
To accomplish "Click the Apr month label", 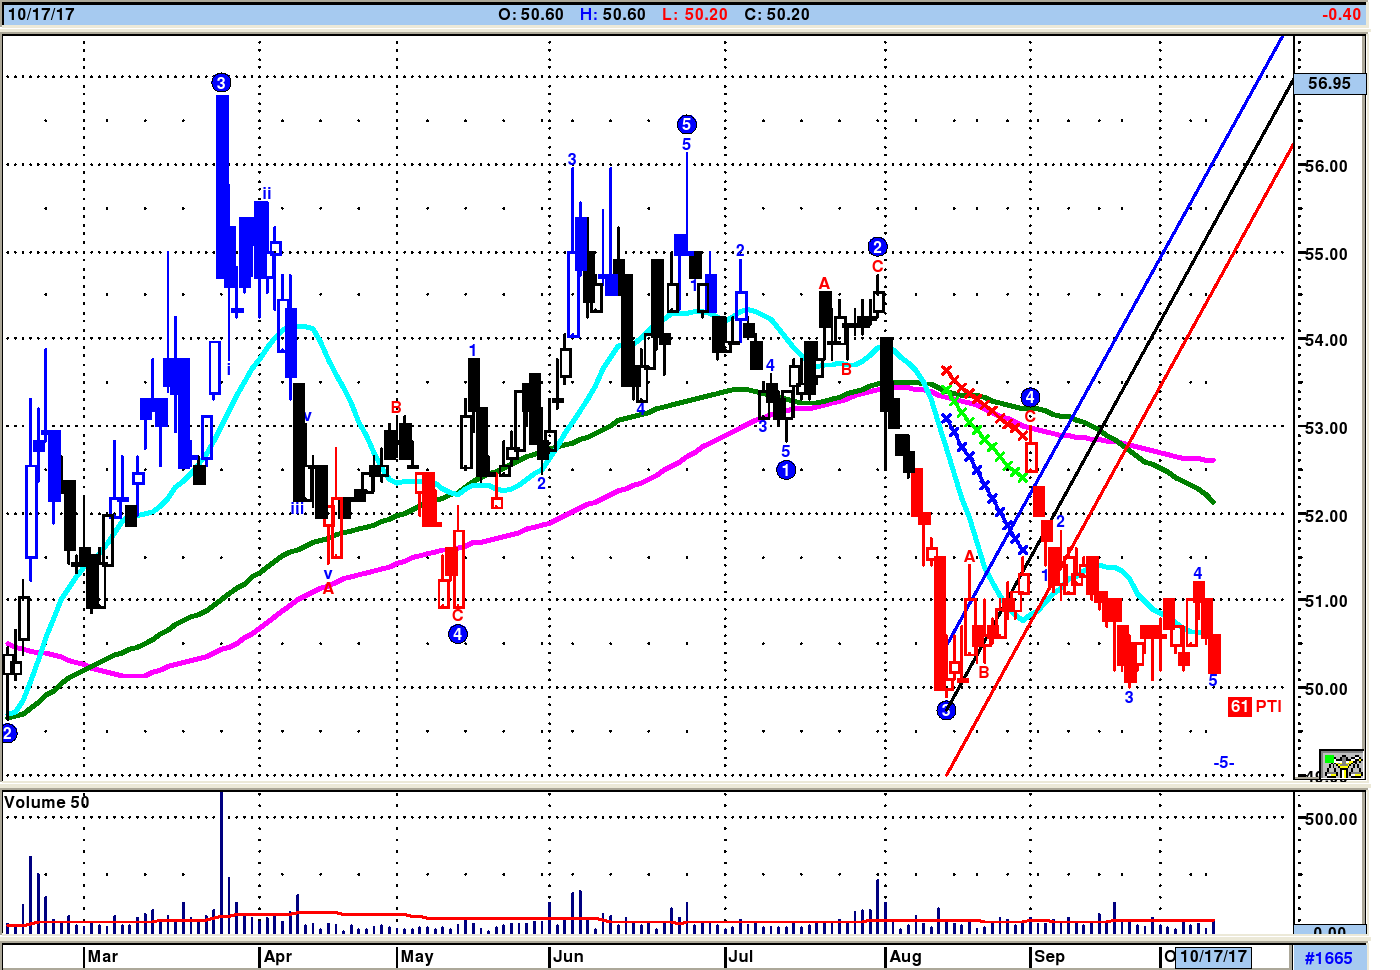I will (277, 956).
